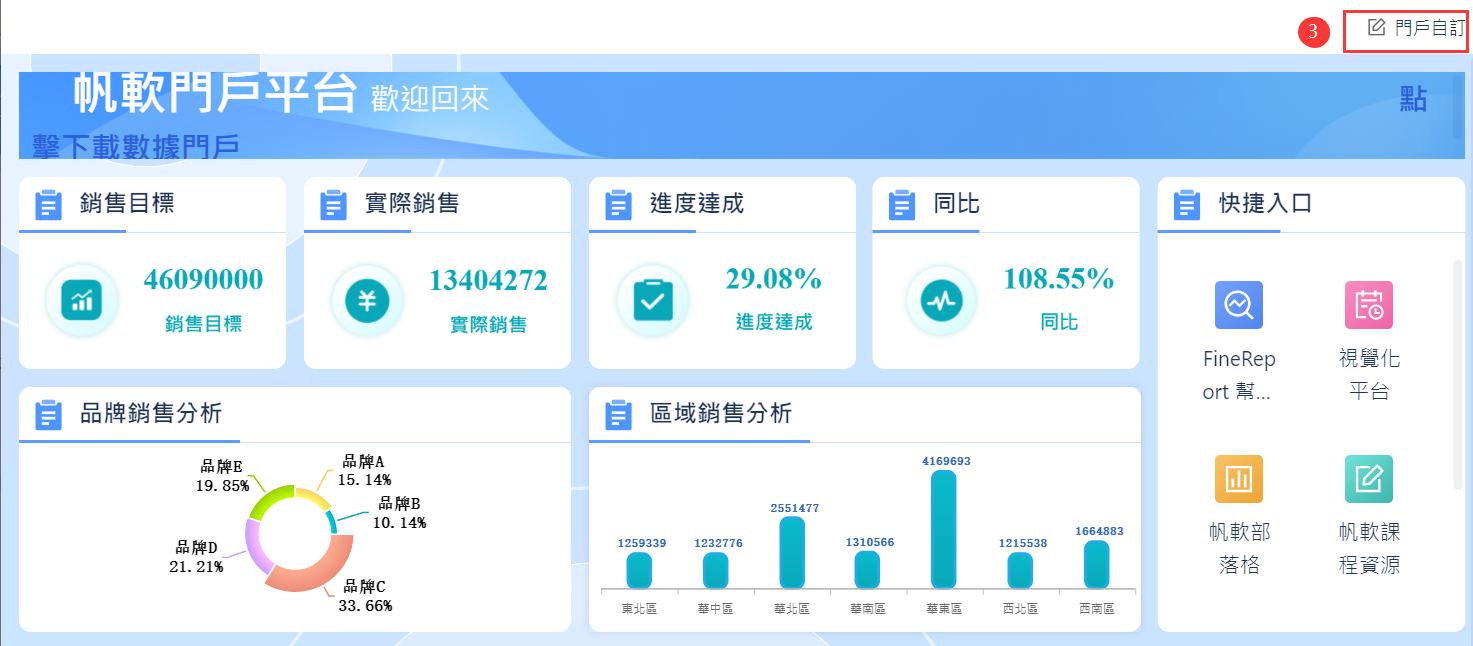The width and height of the screenshot is (1473, 646).
Task: Click the 29.08% progress value
Action: point(774,279)
